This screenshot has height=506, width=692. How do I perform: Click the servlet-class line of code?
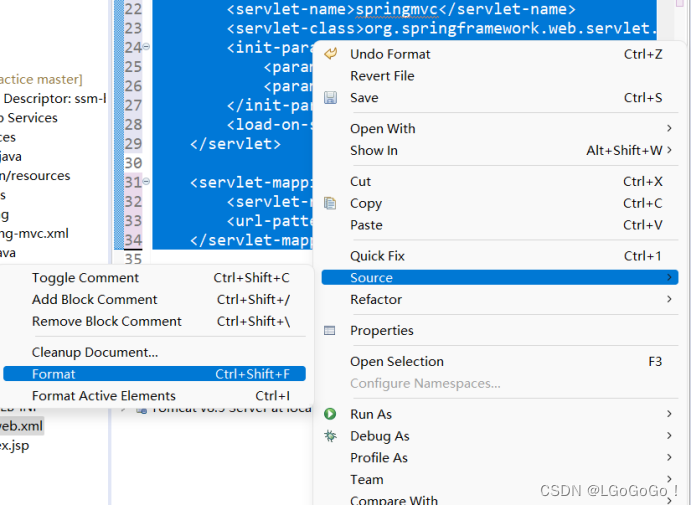(441, 29)
